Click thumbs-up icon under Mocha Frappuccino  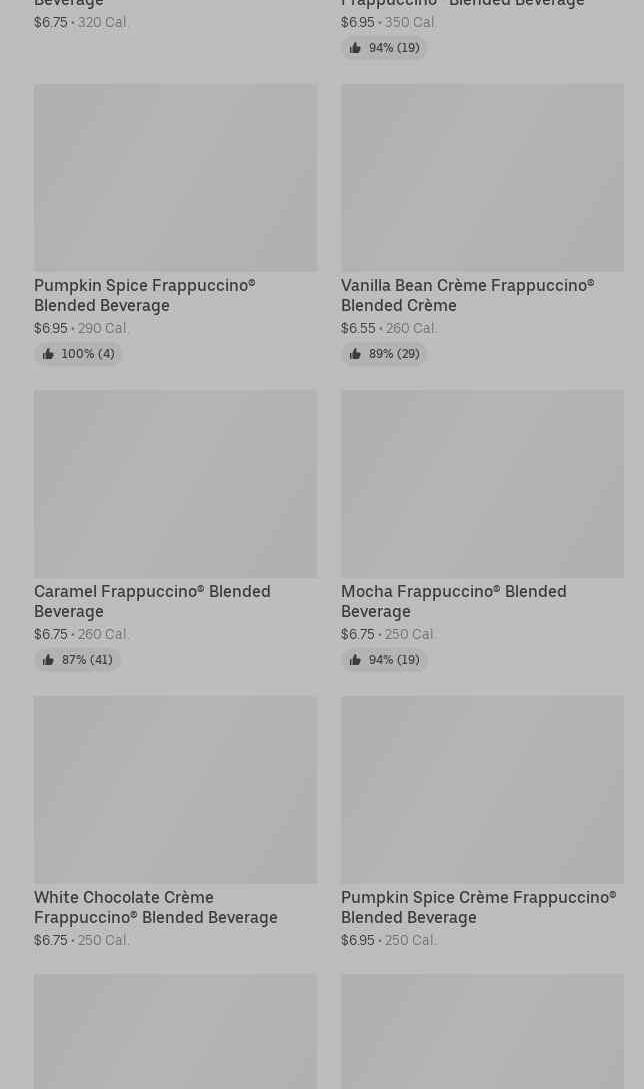[x=355, y=660]
